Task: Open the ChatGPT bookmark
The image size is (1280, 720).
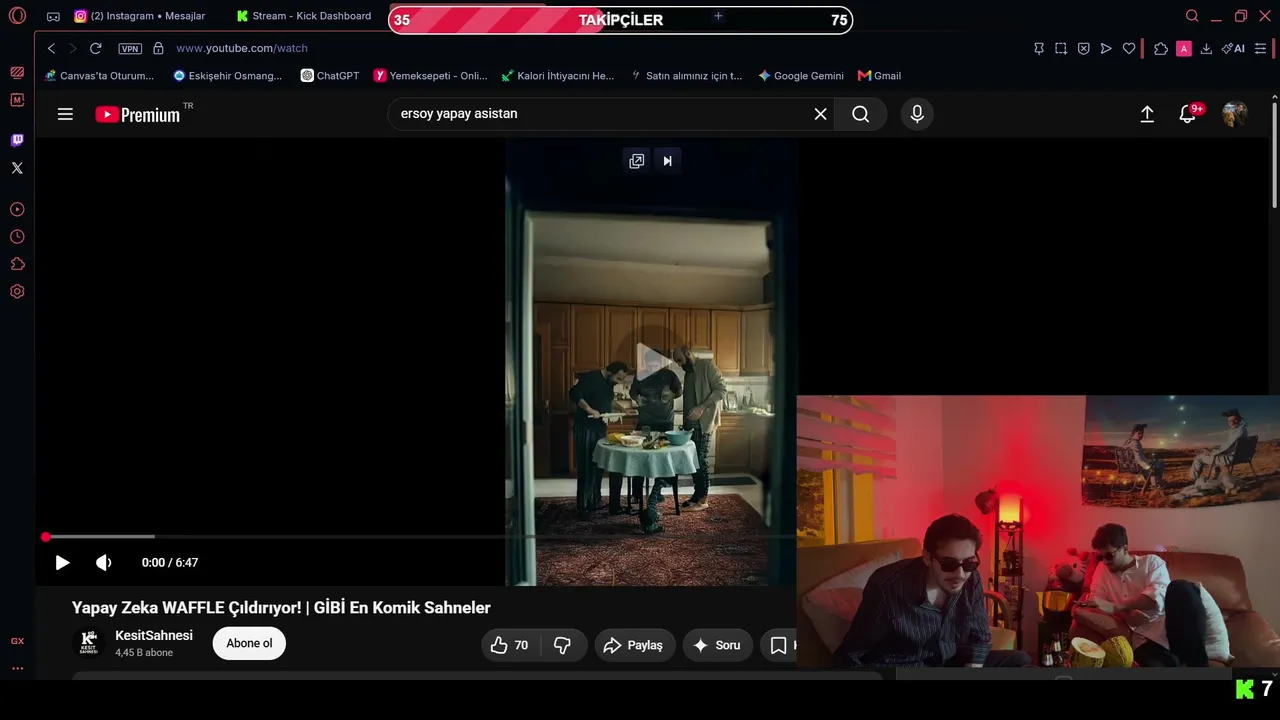Action: 330,75
